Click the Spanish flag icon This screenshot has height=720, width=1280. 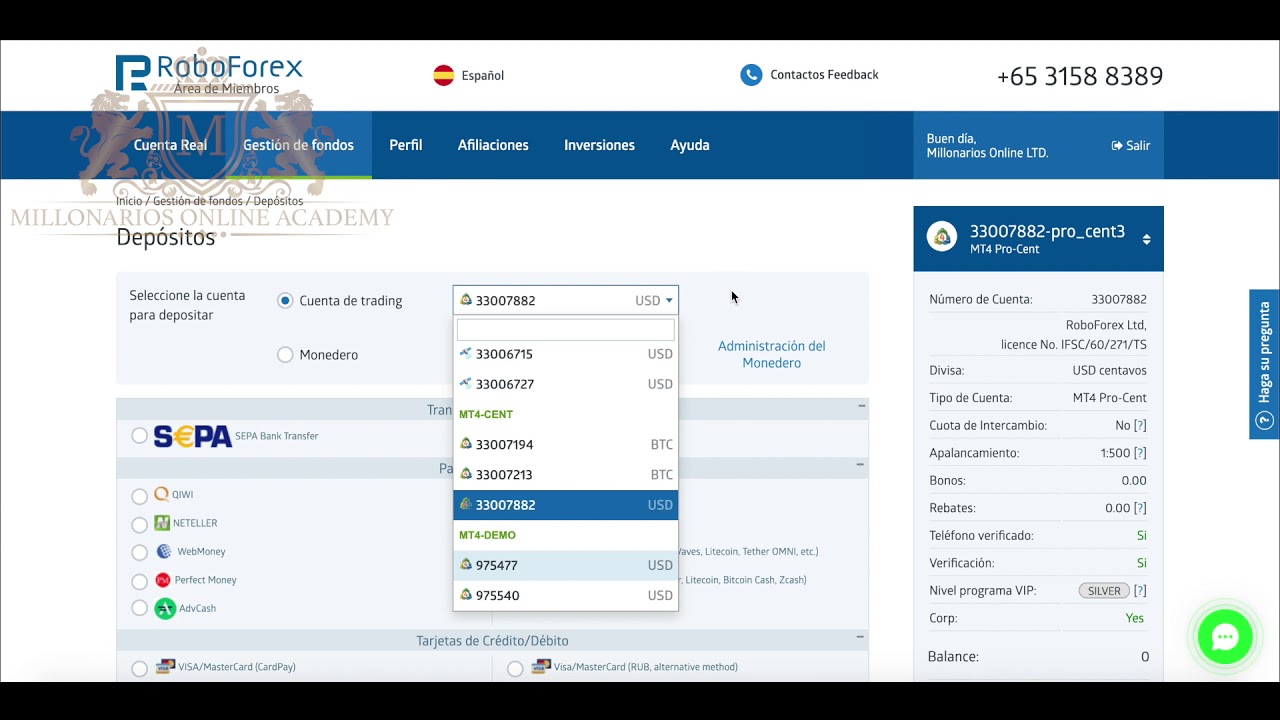click(x=444, y=75)
